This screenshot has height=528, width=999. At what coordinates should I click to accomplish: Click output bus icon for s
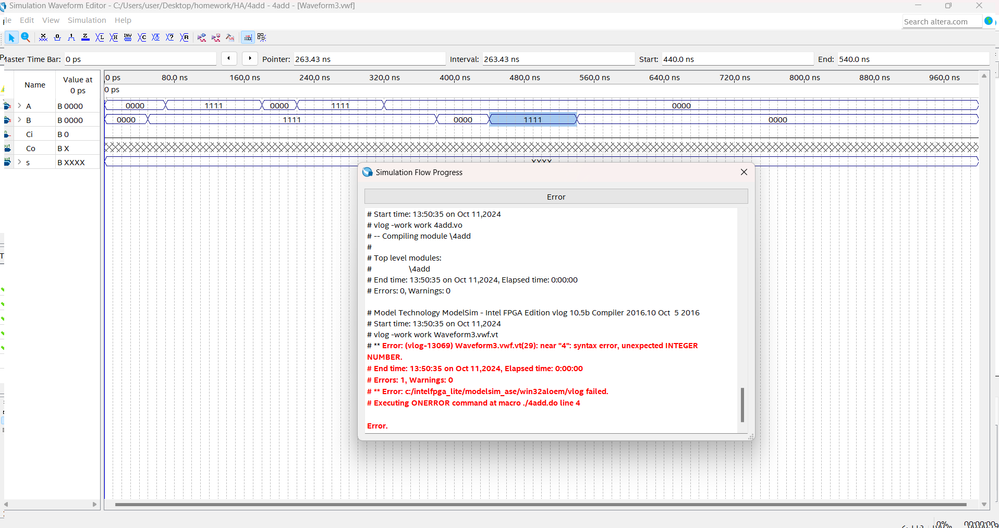pyautogui.click(x=7, y=162)
